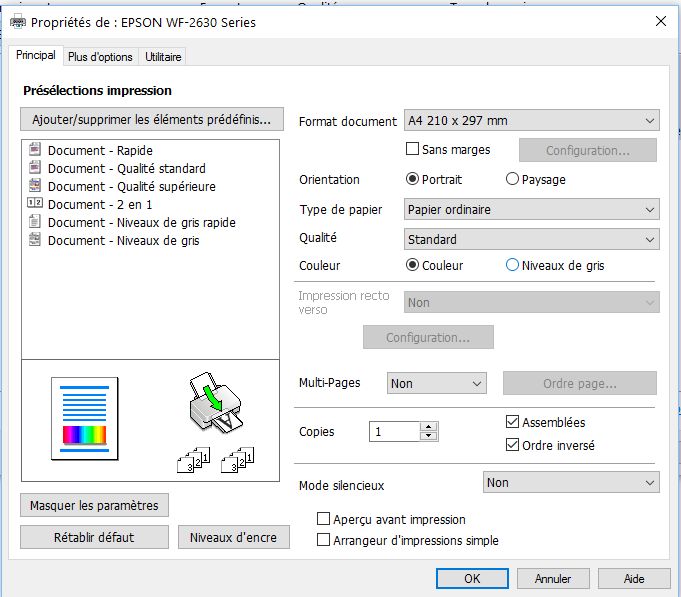Open the Mode silencieux dropdown
The width and height of the screenshot is (681, 597).
click(x=571, y=482)
